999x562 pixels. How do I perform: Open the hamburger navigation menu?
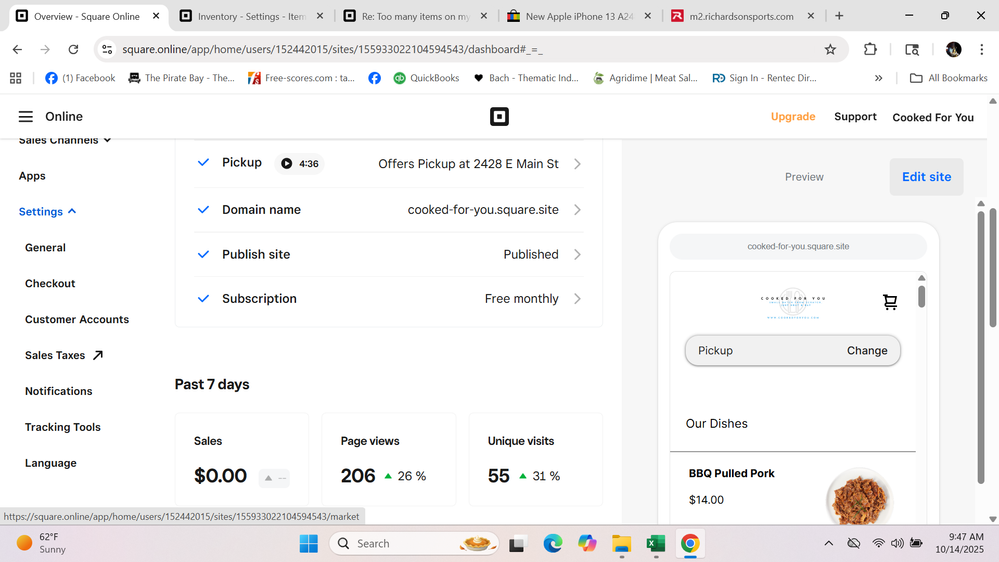click(x=26, y=117)
